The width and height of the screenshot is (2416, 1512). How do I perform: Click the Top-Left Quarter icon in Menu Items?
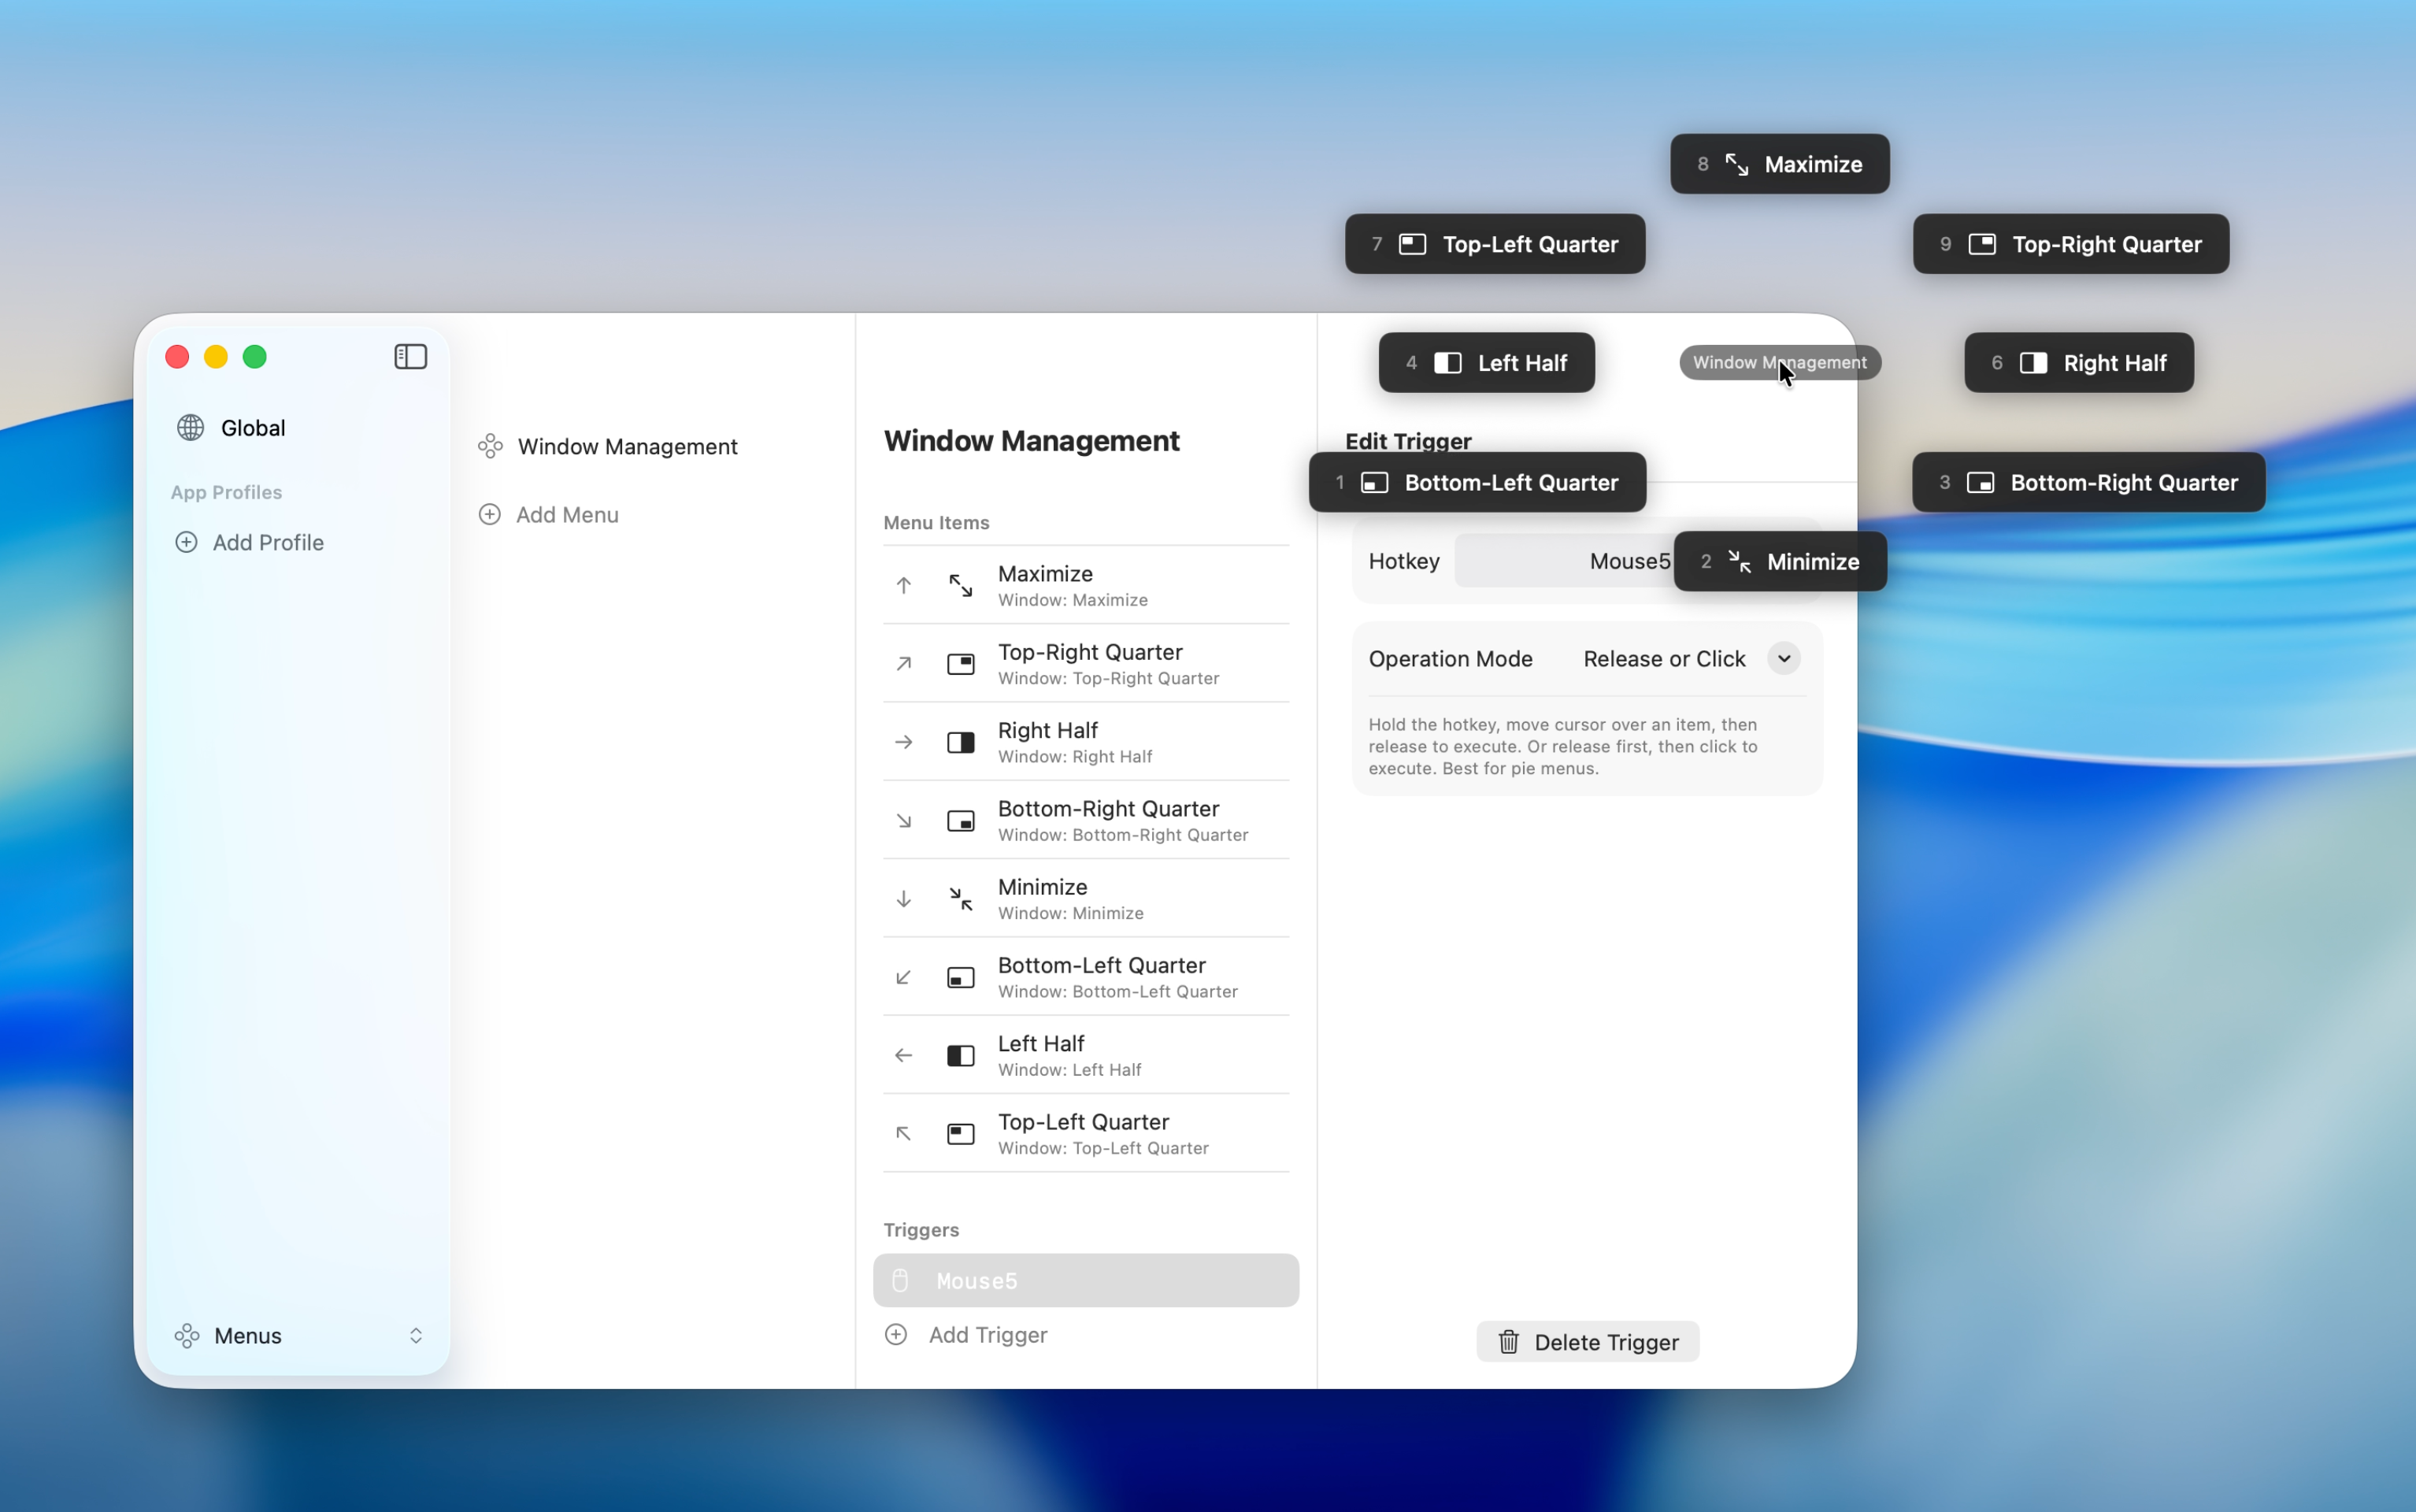coord(959,1134)
